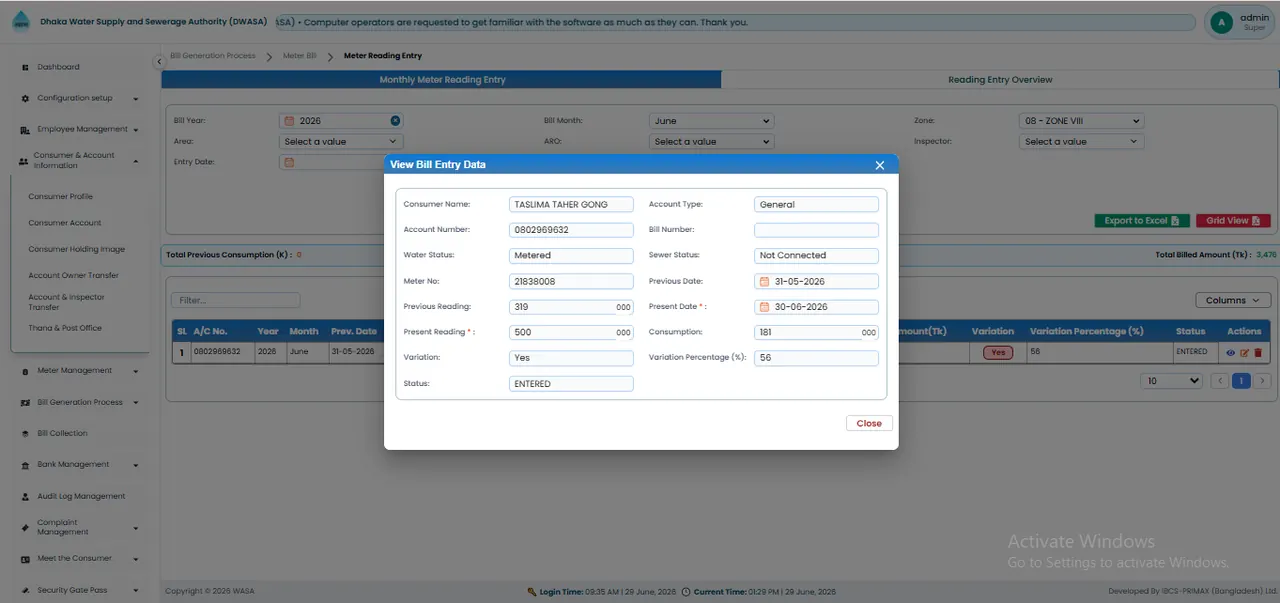Click the Employee Management icon
The height and width of the screenshot is (603, 1280).
(25, 129)
